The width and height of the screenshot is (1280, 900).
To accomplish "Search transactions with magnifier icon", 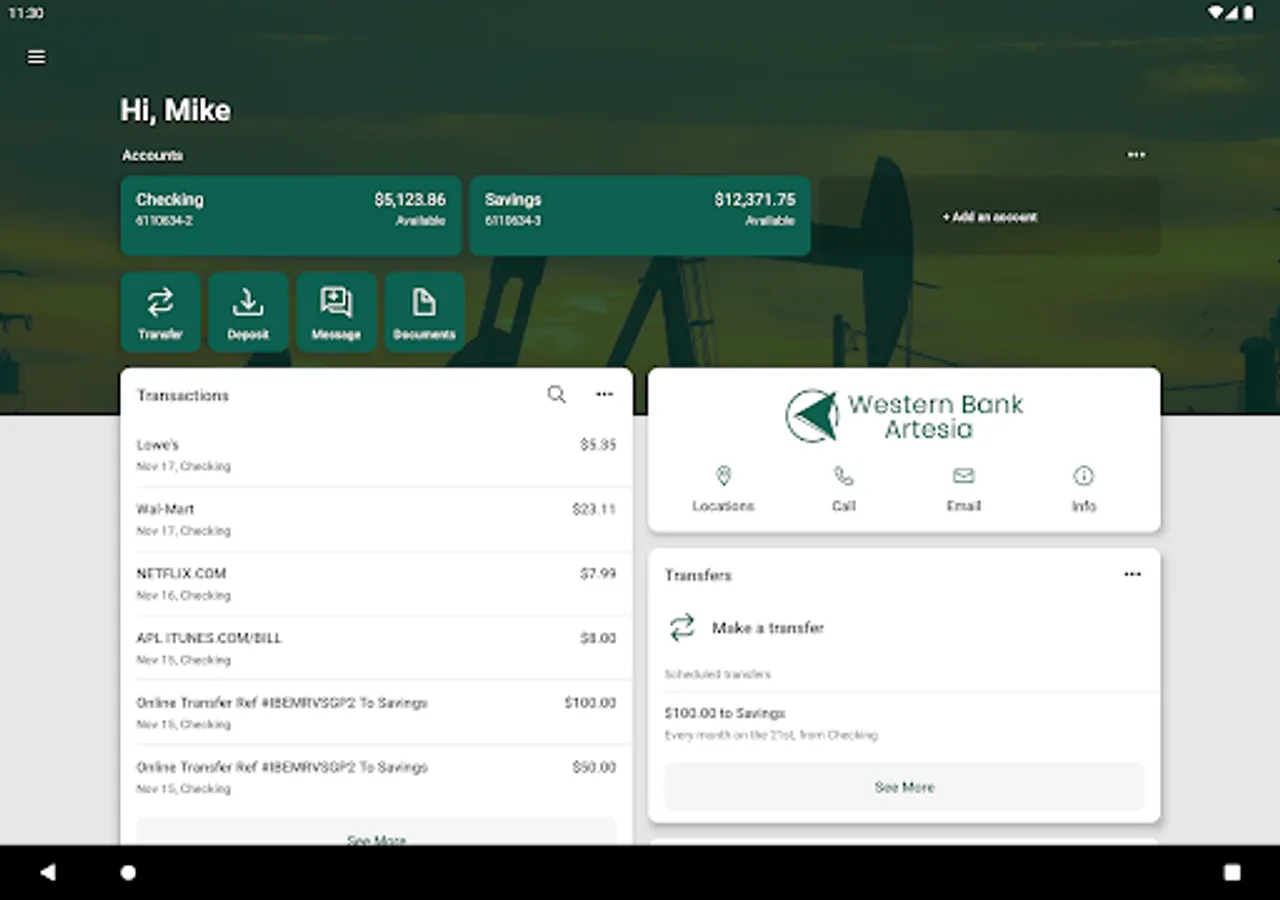I will click(557, 395).
